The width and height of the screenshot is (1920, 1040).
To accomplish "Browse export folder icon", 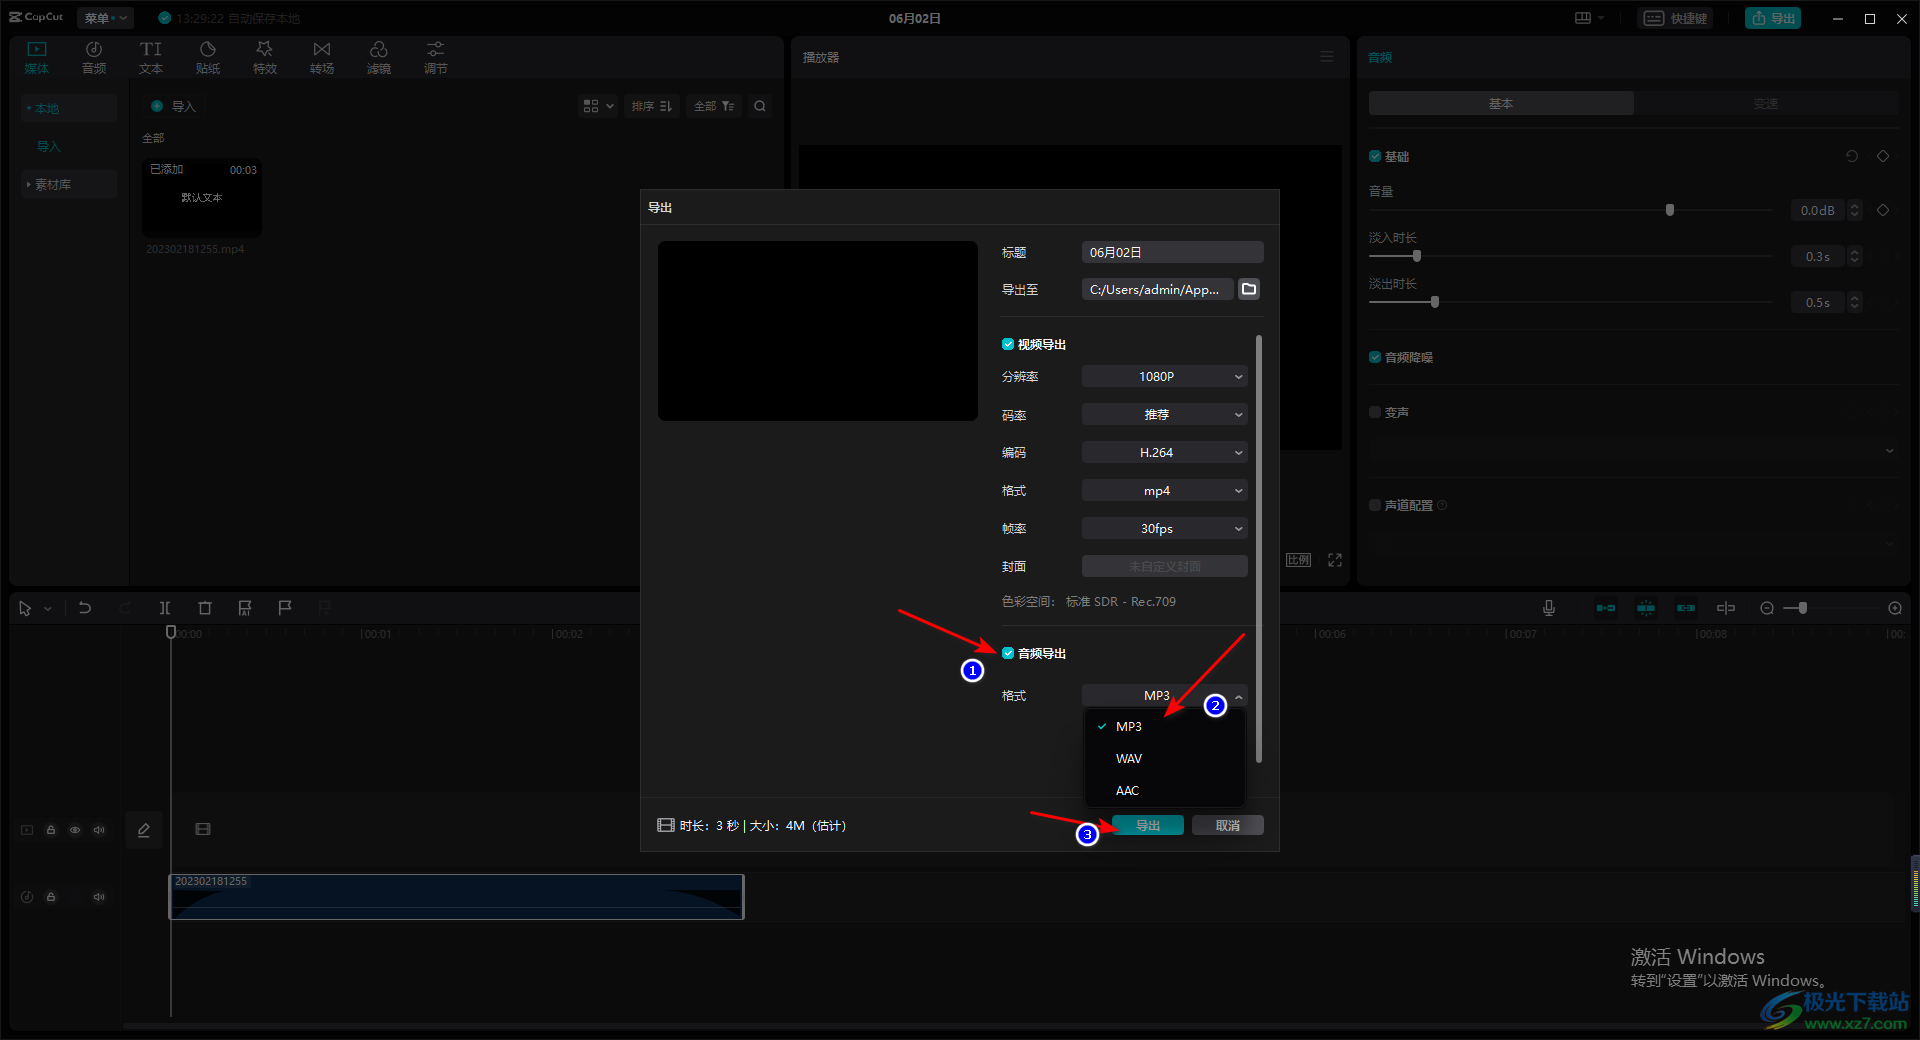I will coord(1249,289).
